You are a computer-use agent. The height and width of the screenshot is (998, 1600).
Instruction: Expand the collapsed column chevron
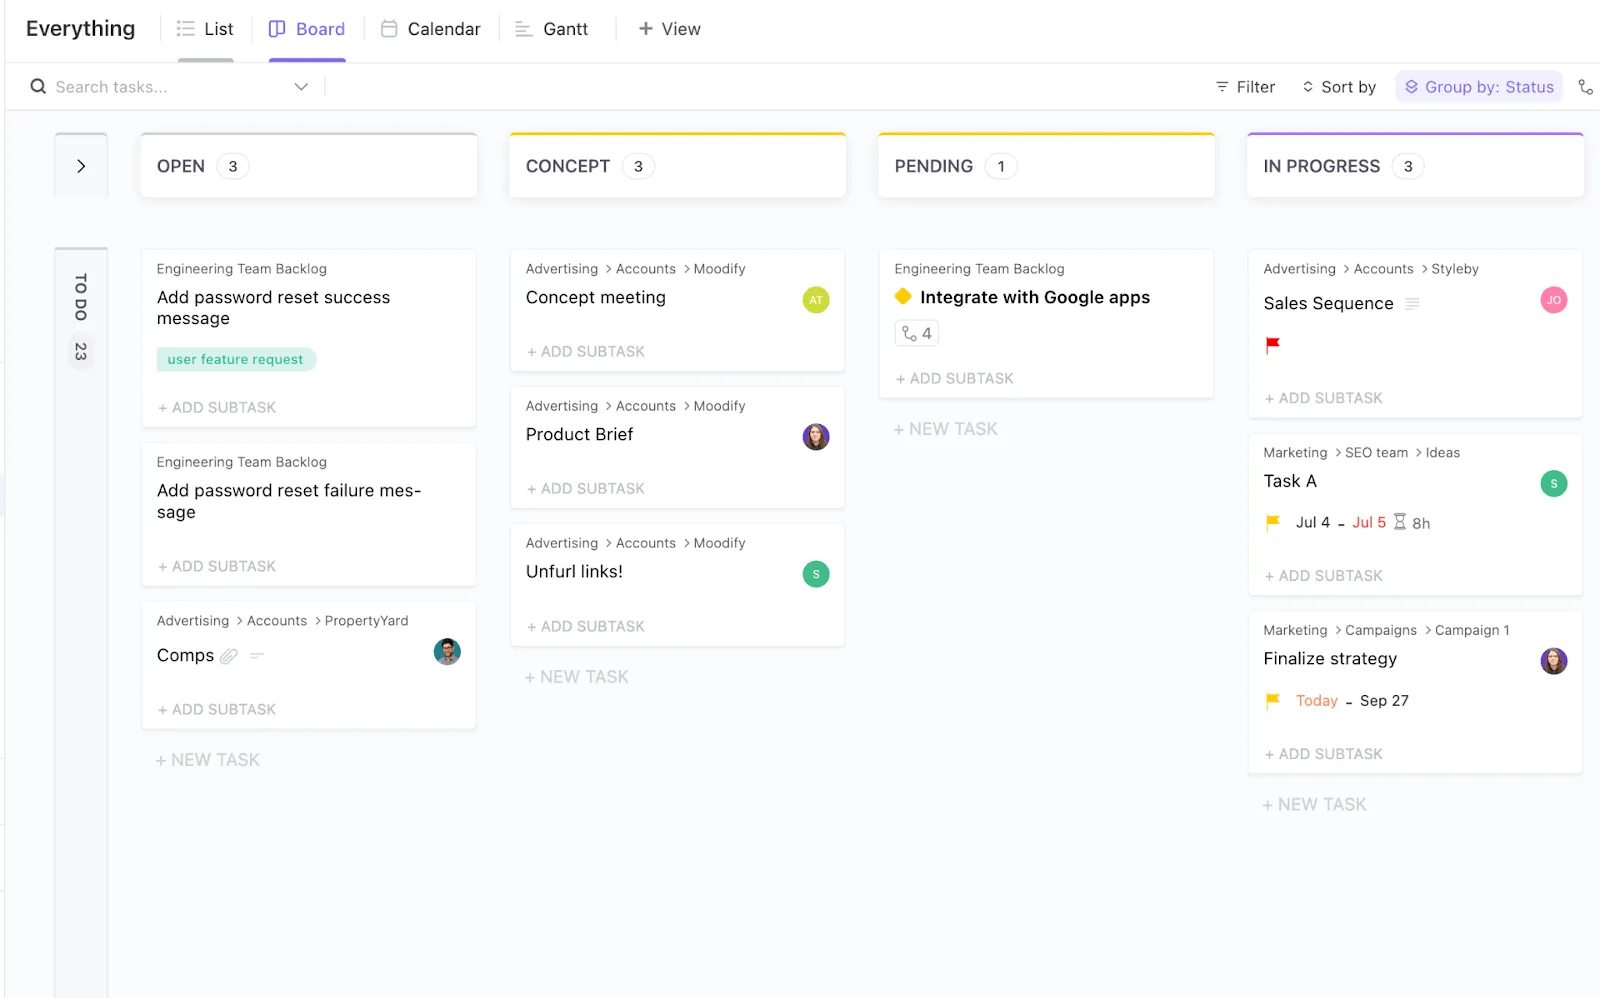(x=81, y=166)
